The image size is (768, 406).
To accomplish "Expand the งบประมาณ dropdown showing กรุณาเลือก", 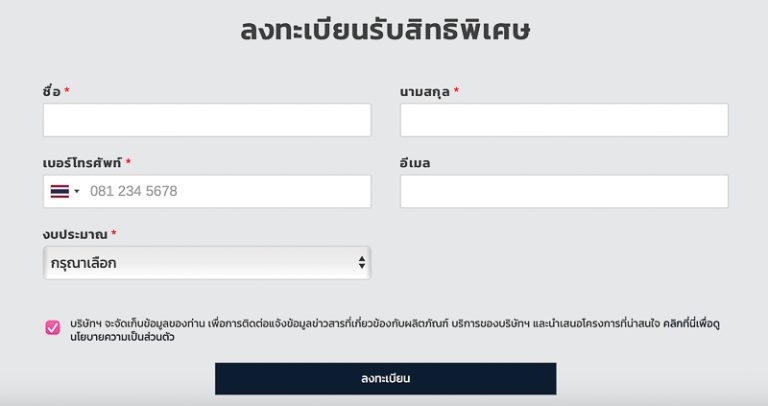I will pyautogui.click(x=207, y=263).
